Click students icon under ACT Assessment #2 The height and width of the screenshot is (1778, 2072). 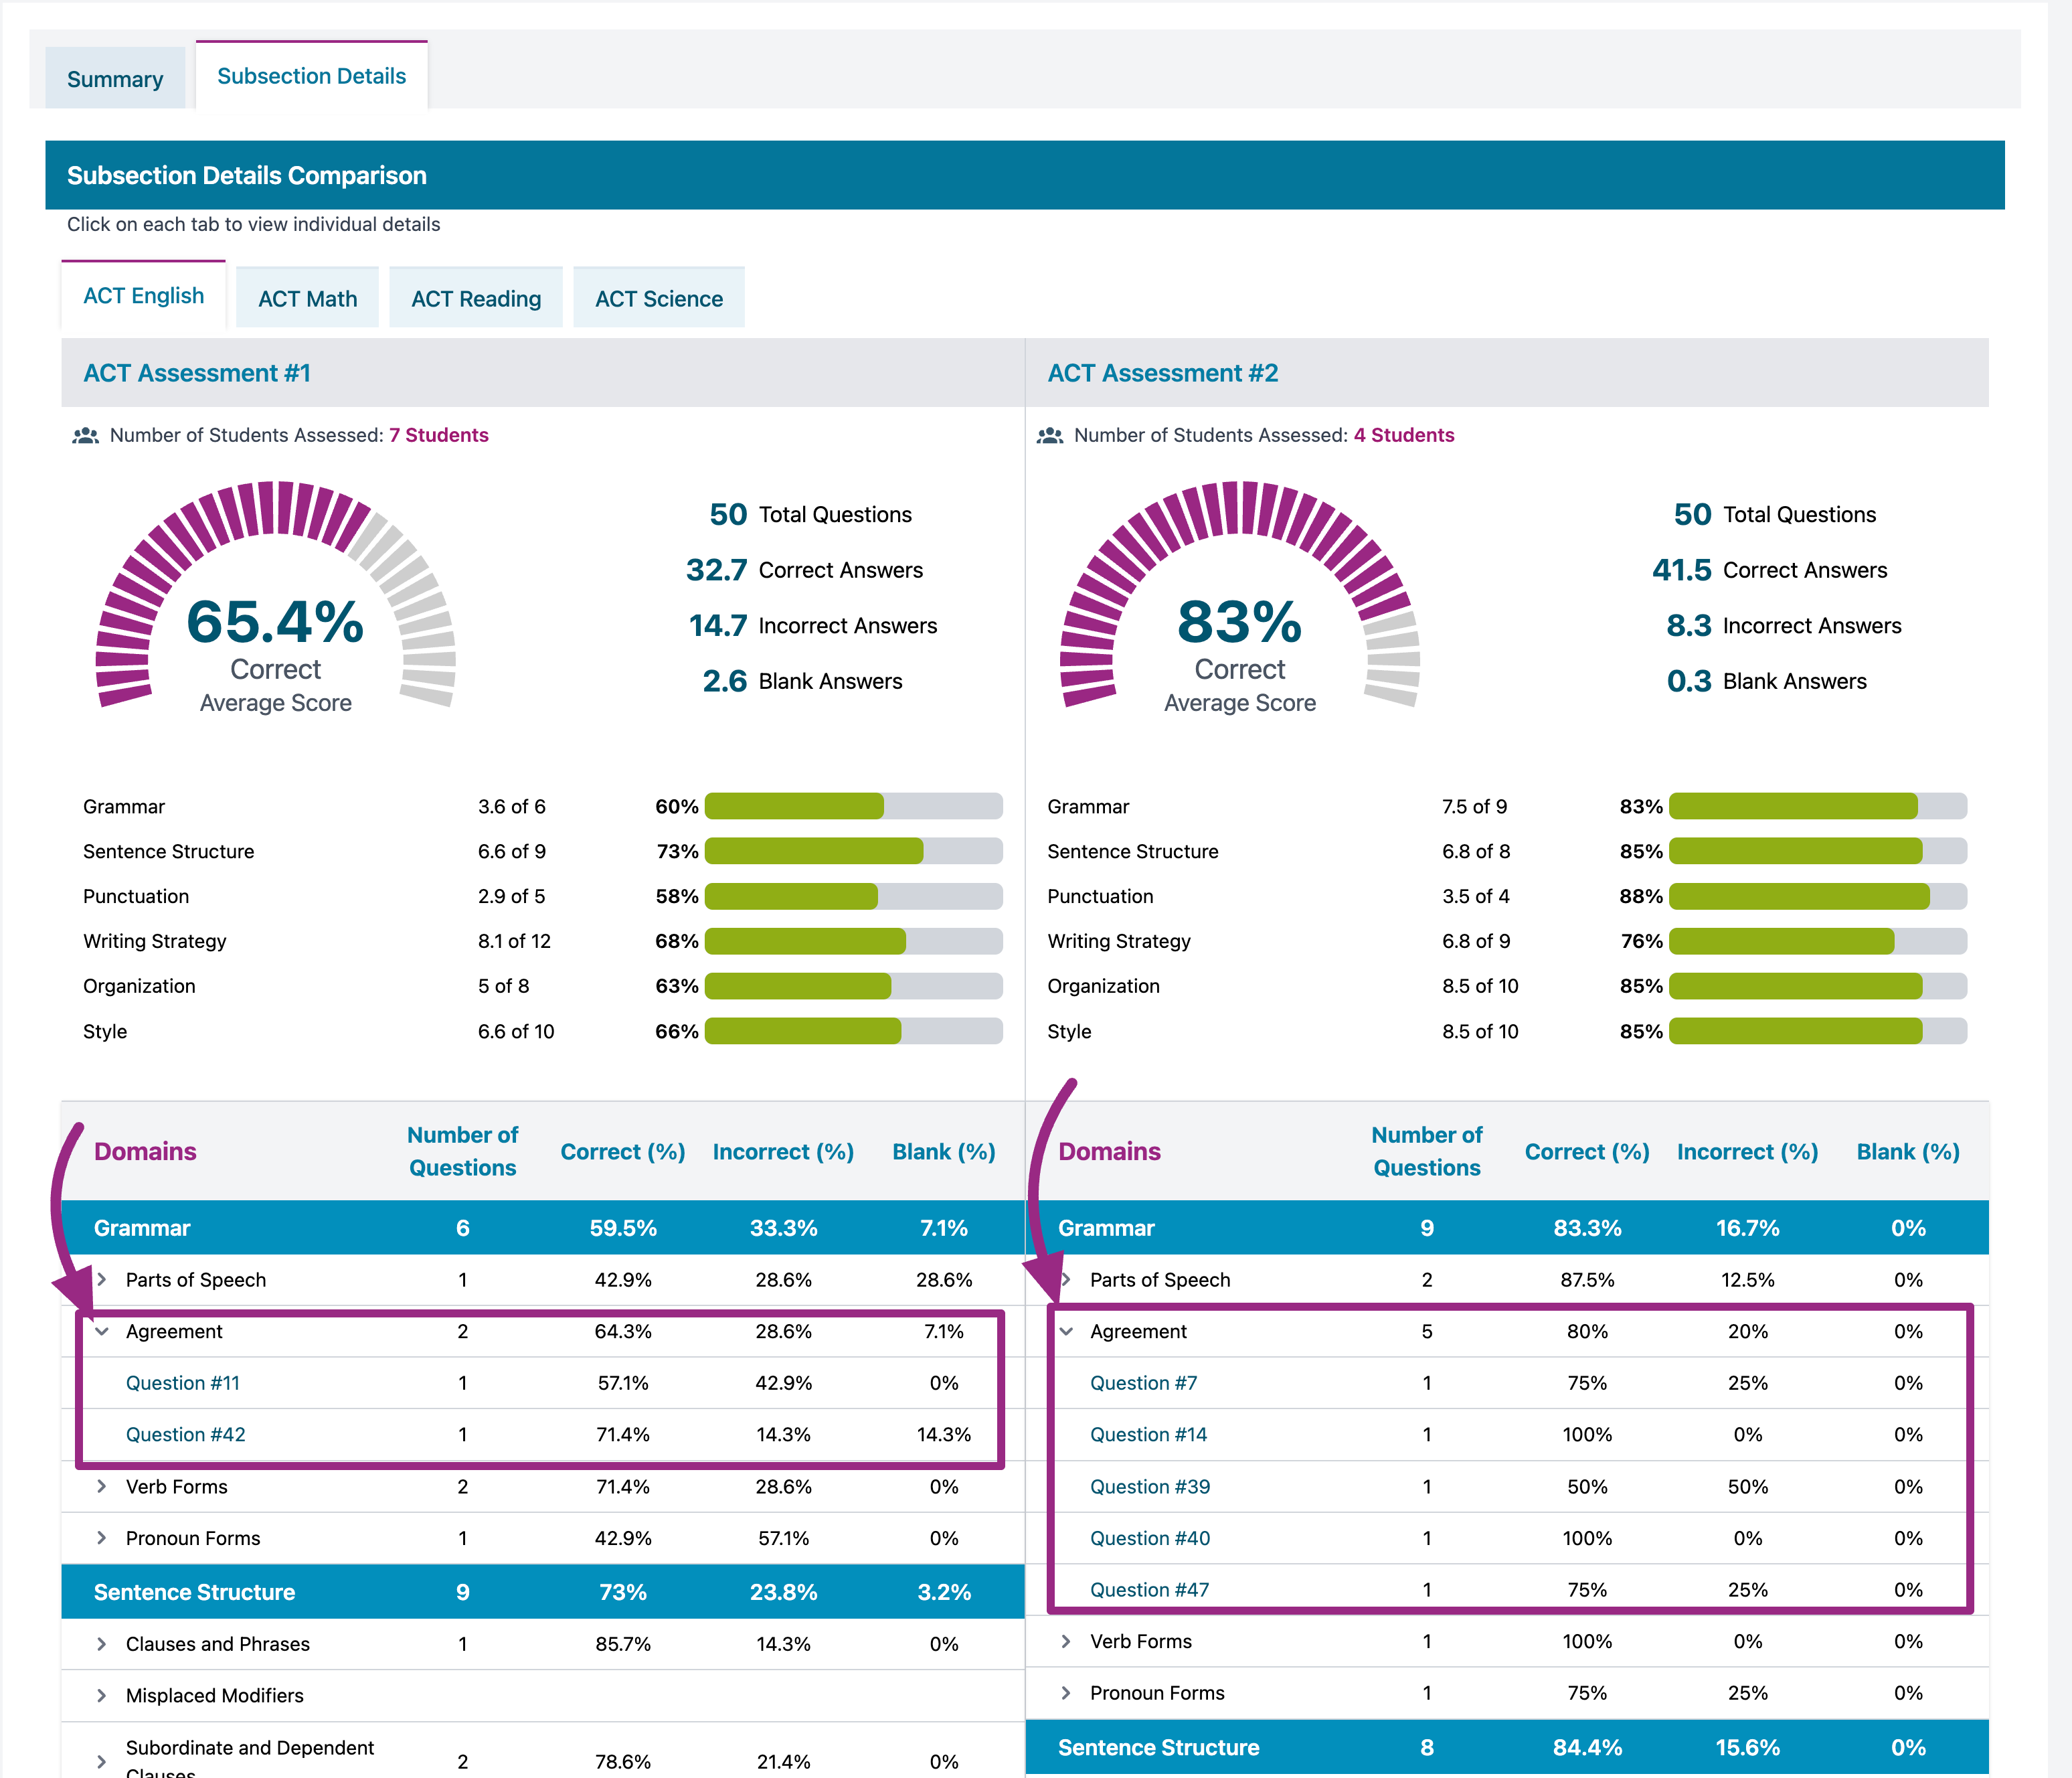[x=1049, y=436]
